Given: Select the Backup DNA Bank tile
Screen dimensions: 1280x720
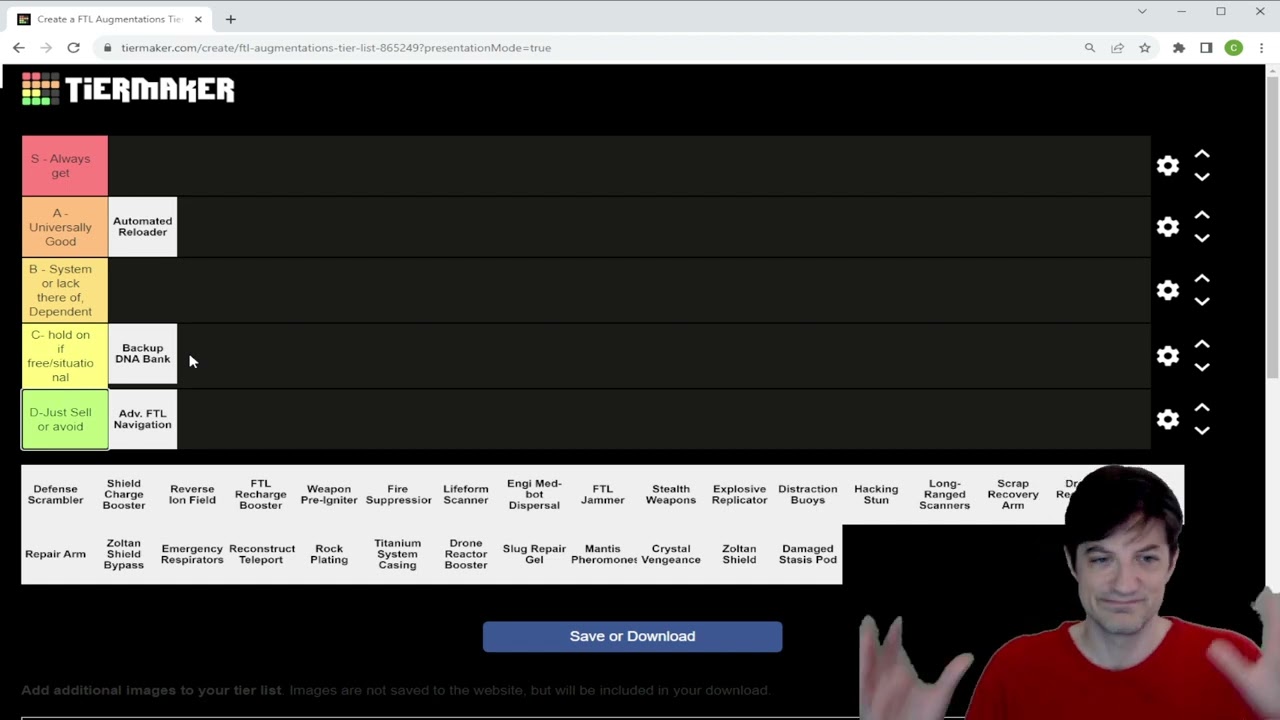Looking at the screenshot, I should pos(143,354).
